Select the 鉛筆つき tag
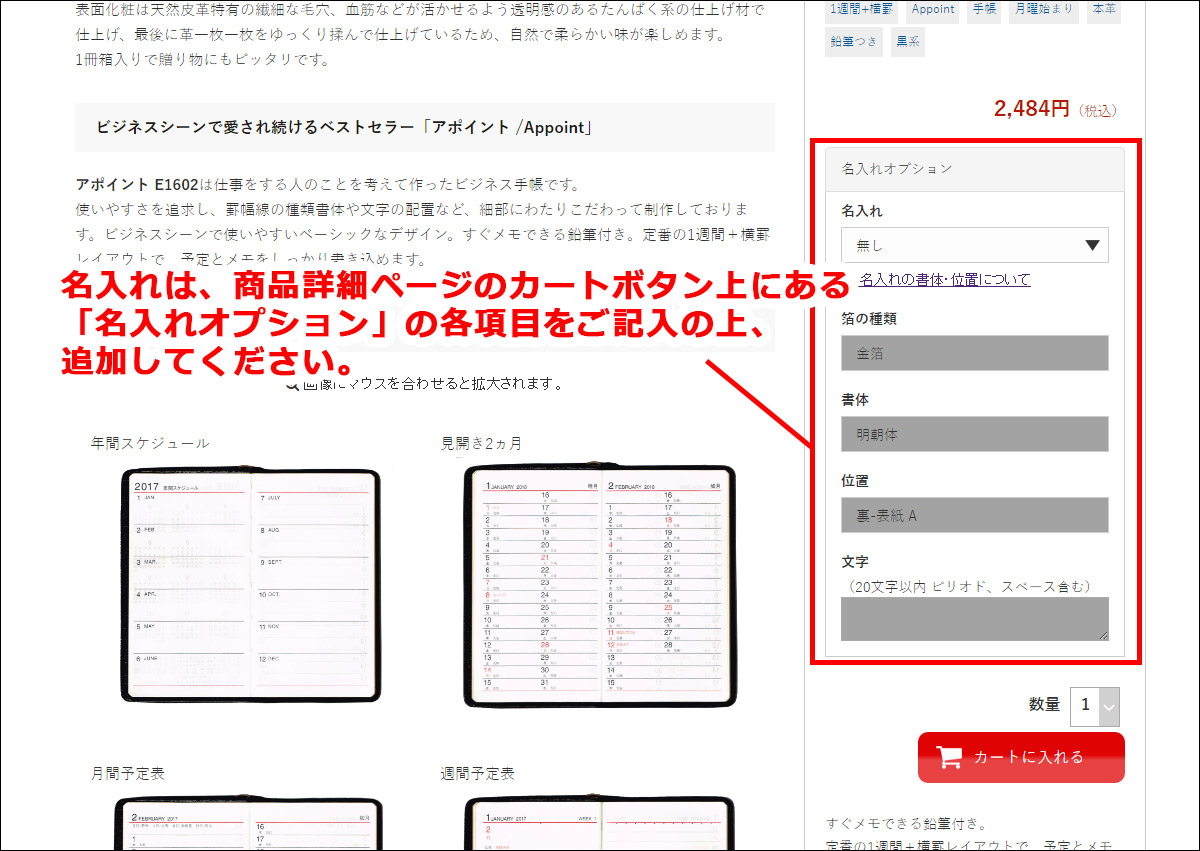Screen dimensions: 1200x851 pyautogui.click(x=854, y=42)
